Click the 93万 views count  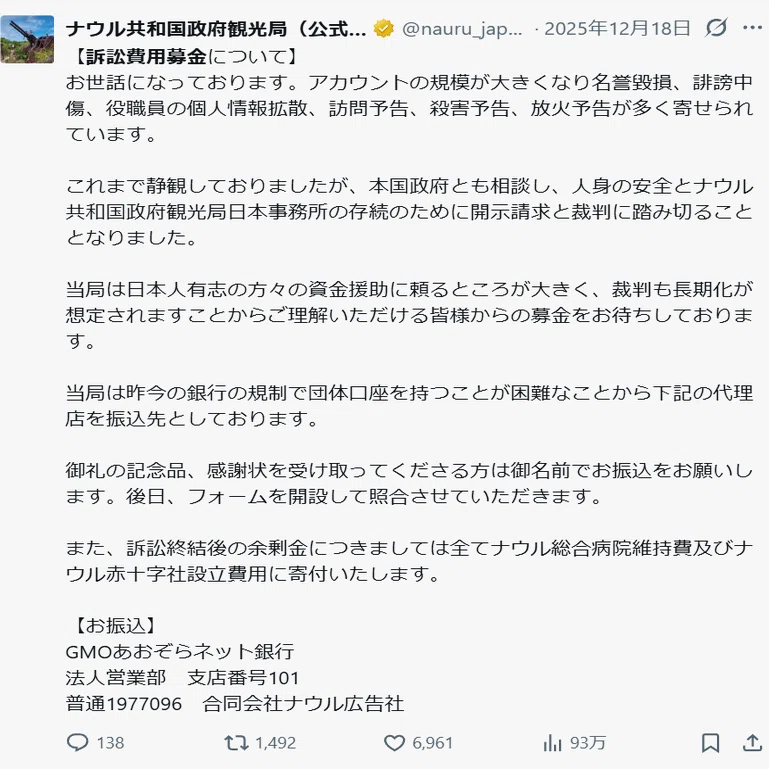pyautogui.click(x=588, y=743)
